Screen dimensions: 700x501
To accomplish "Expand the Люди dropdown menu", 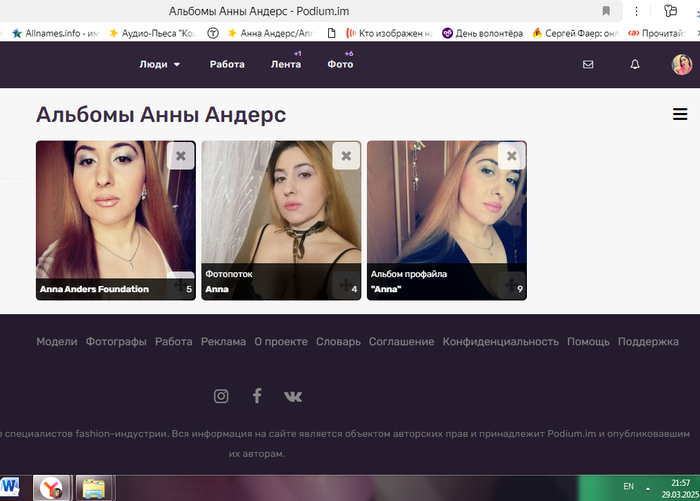I will (160, 64).
